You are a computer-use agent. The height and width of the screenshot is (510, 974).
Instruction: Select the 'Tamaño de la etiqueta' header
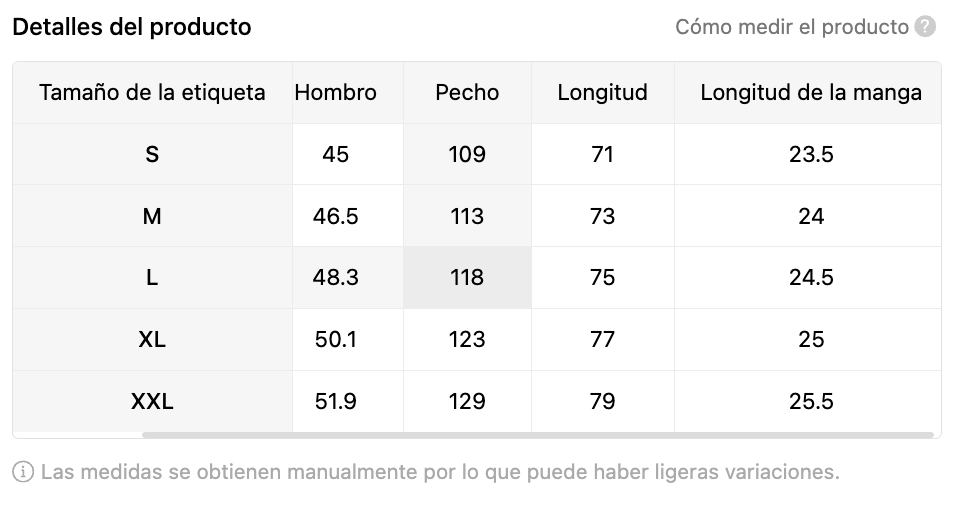coord(152,93)
